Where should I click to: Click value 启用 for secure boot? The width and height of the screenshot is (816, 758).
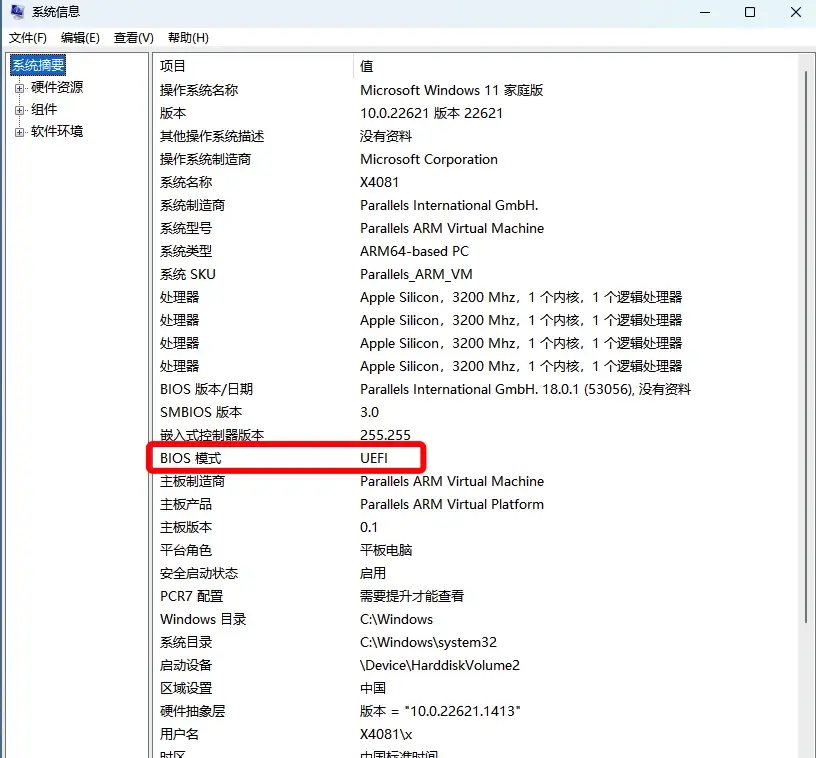[x=373, y=573]
